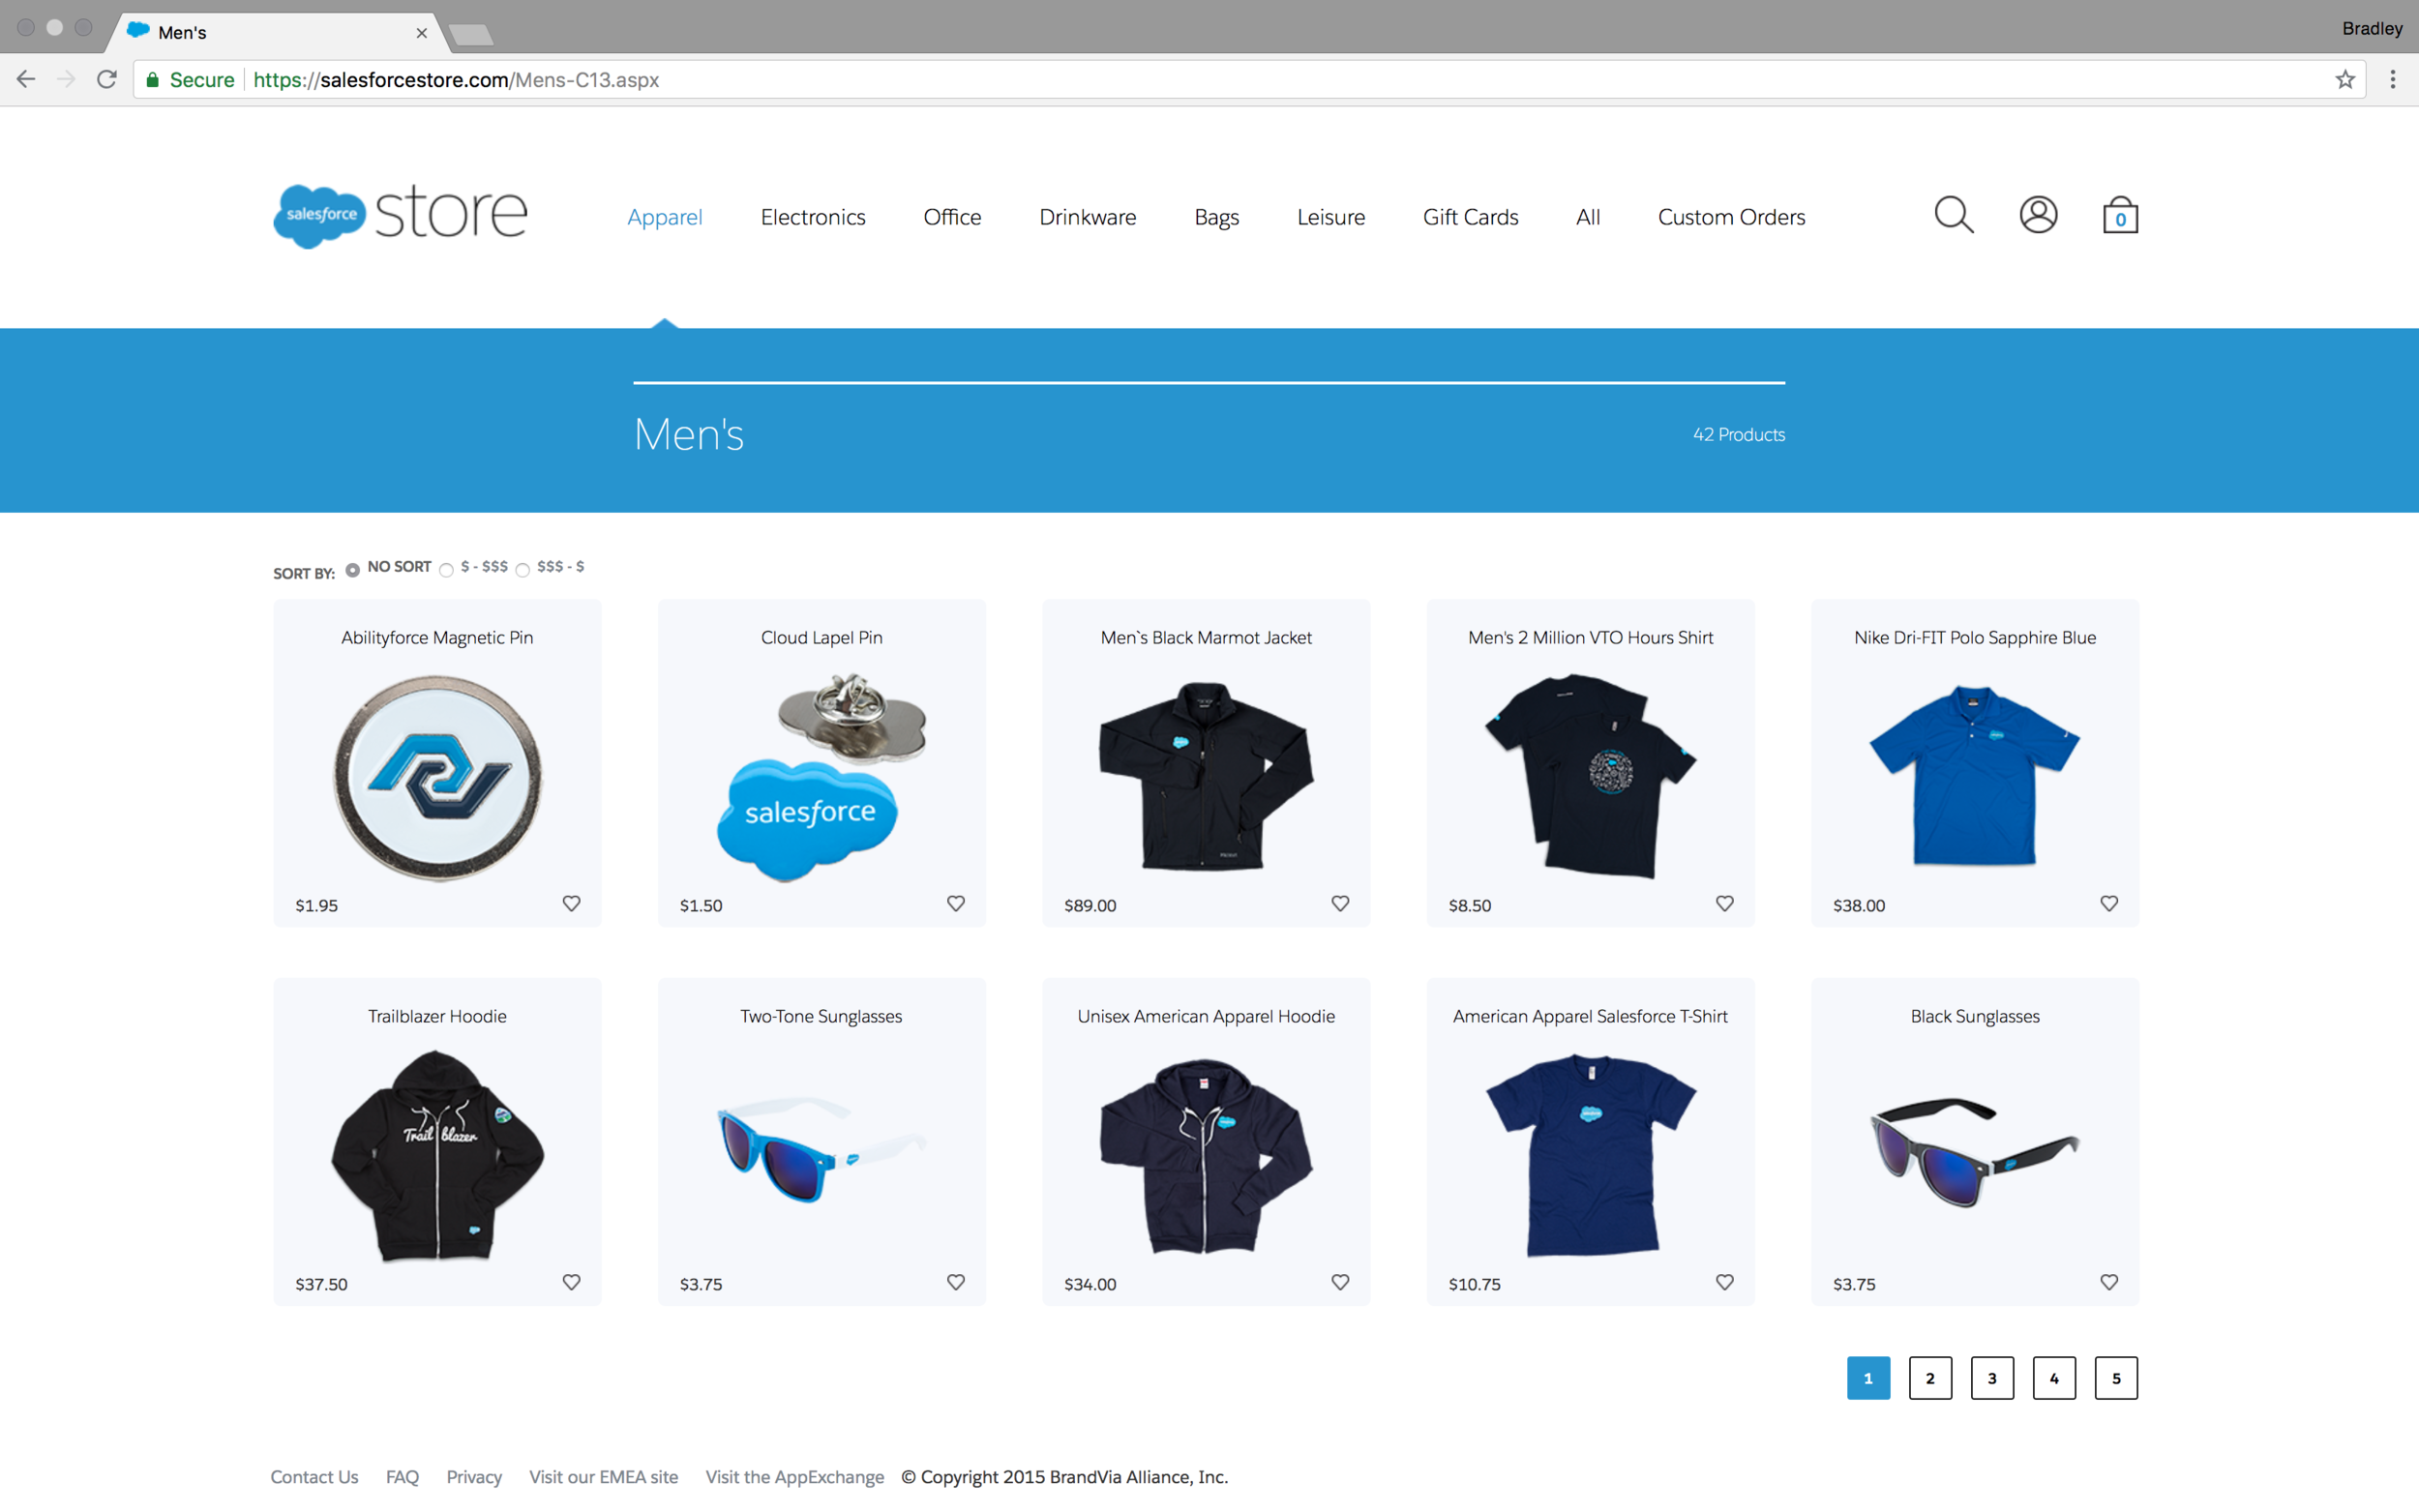Viewport: 2419px width, 1512px height.
Task: Open the Gift Cards menu
Action: (1471, 217)
